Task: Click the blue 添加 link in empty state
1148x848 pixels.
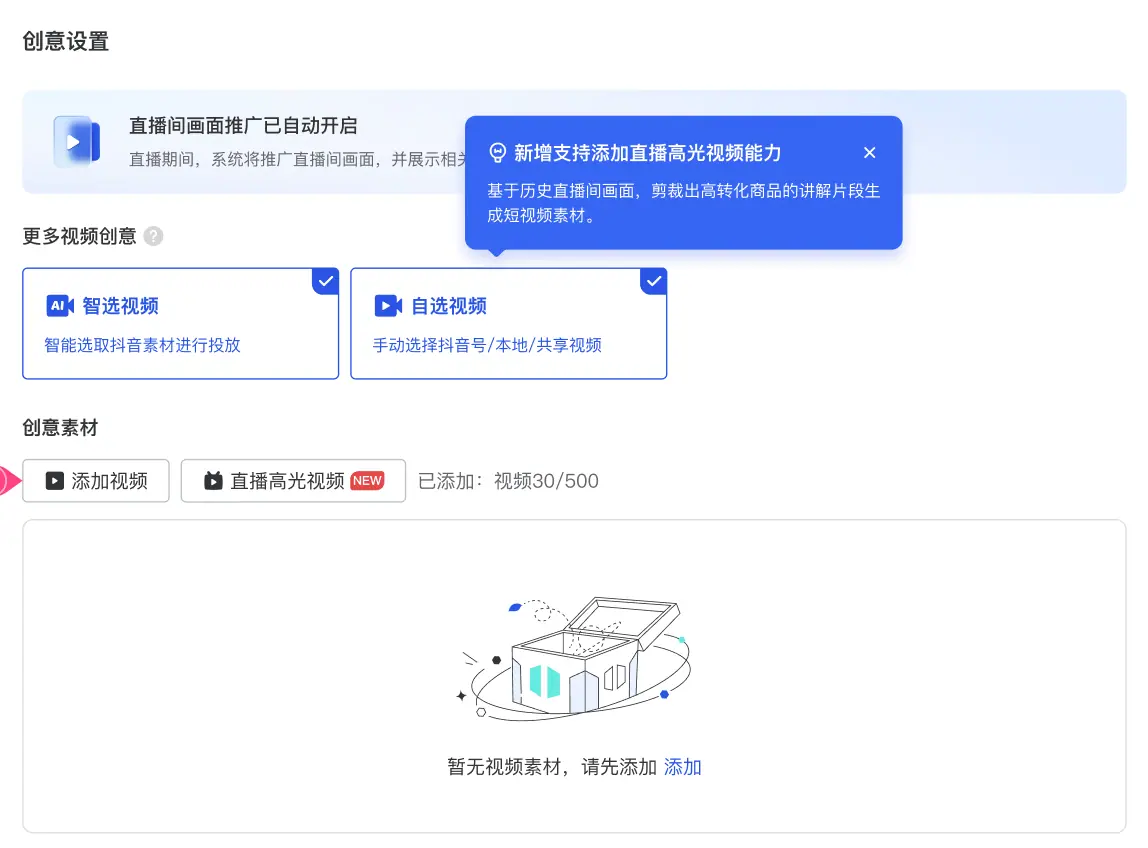Action: point(682,767)
